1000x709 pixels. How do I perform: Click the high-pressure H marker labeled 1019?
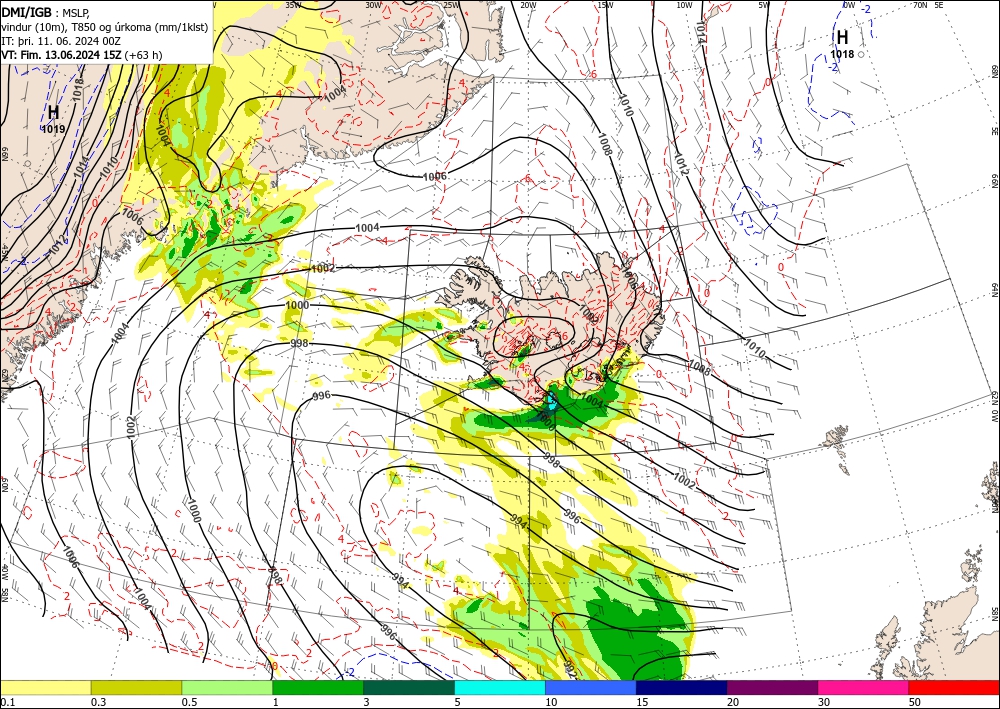(x=54, y=113)
